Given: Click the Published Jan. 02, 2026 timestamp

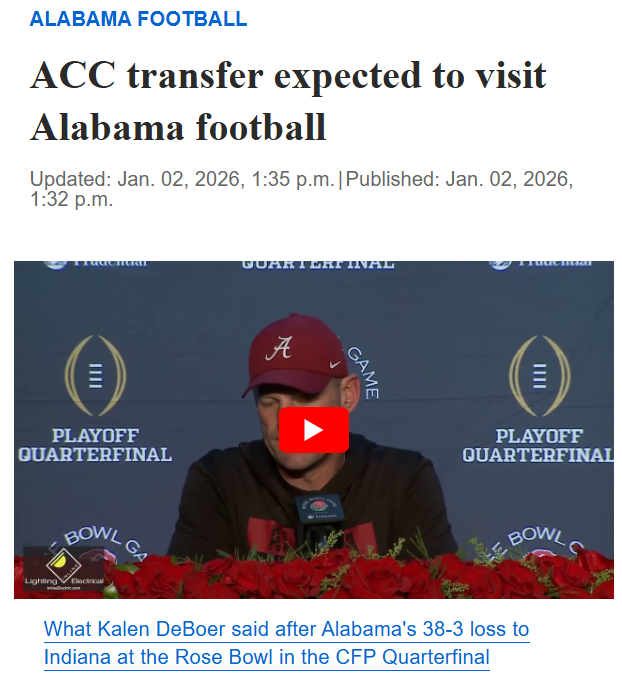Looking at the screenshot, I should 458,180.
